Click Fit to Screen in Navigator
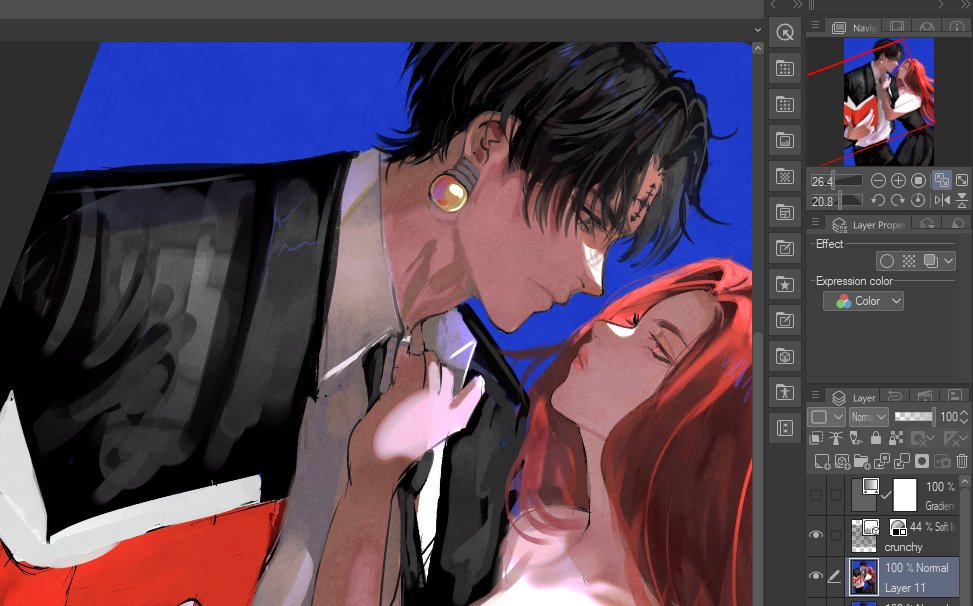 962,180
